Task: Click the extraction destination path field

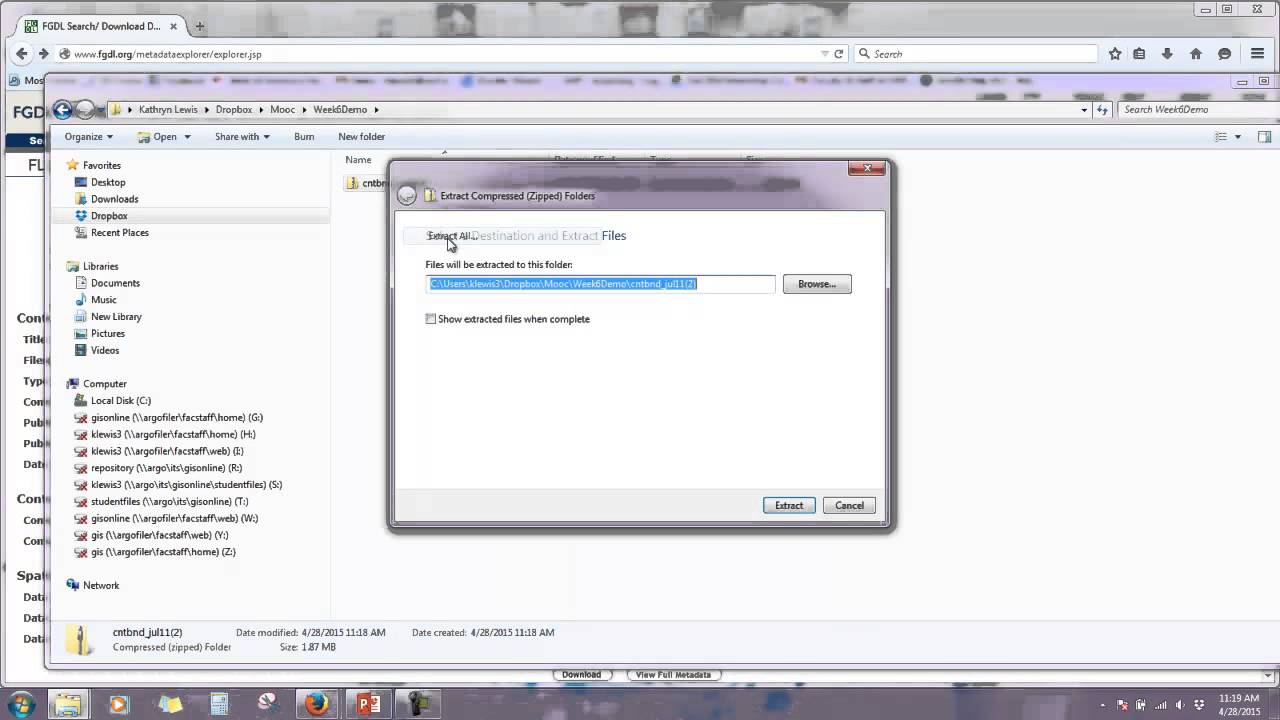Action: [x=600, y=284]
